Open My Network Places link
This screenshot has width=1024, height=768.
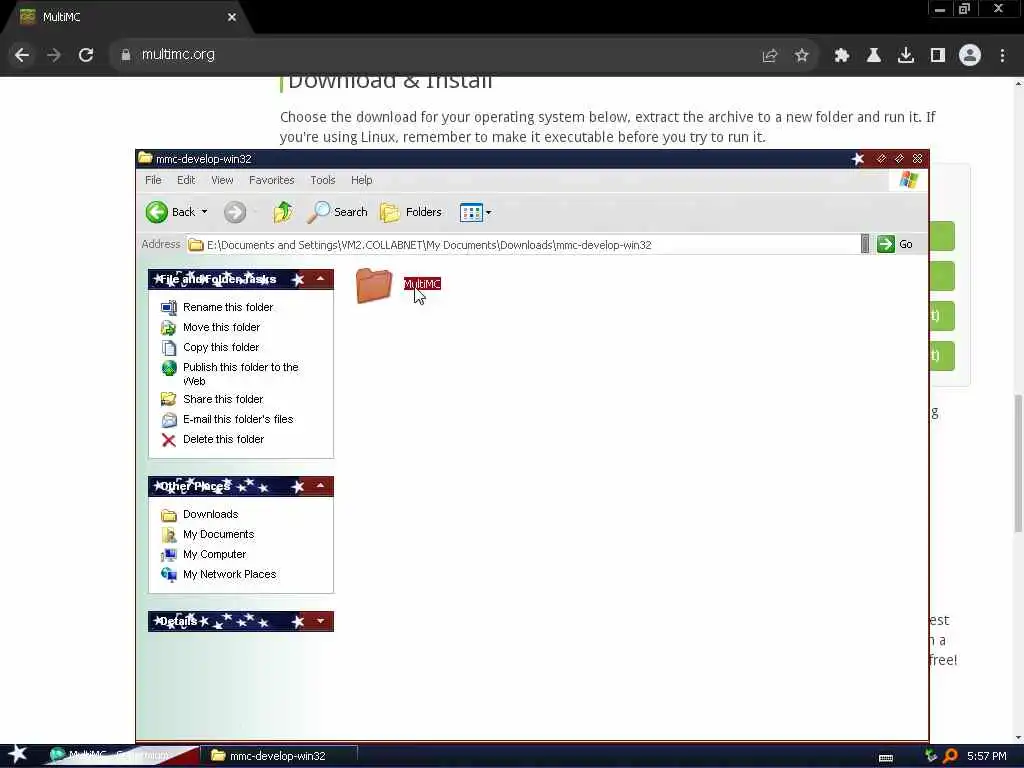229,575
